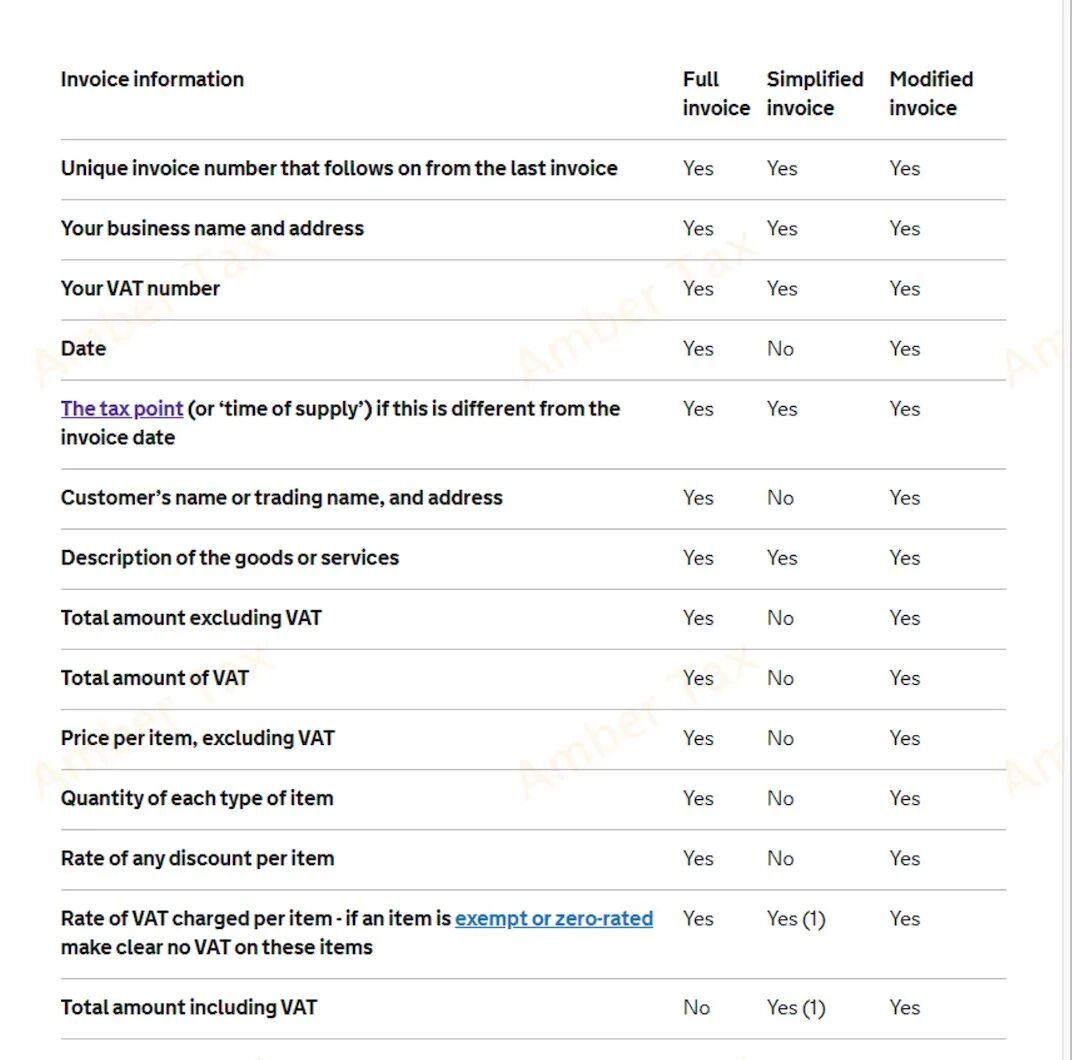Image resolution: width=1072 pixels, height=1060 pixels.
Task: Click 'Customer's name or trading name' row label
Action: (x=281, y=497)
